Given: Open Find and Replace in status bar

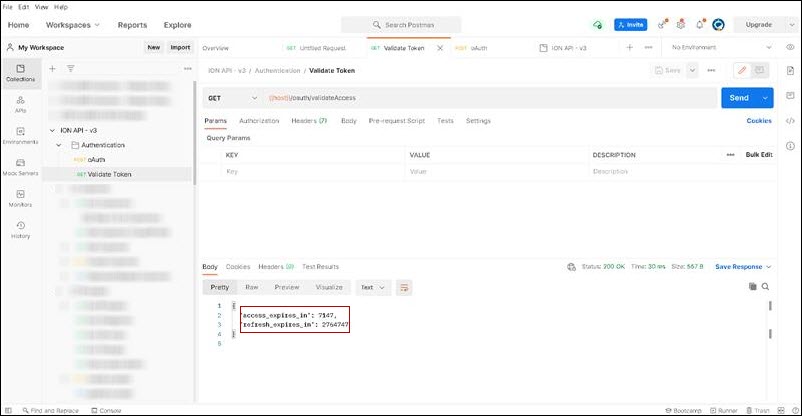Looking at the screenshot, I should pos(50,410).
